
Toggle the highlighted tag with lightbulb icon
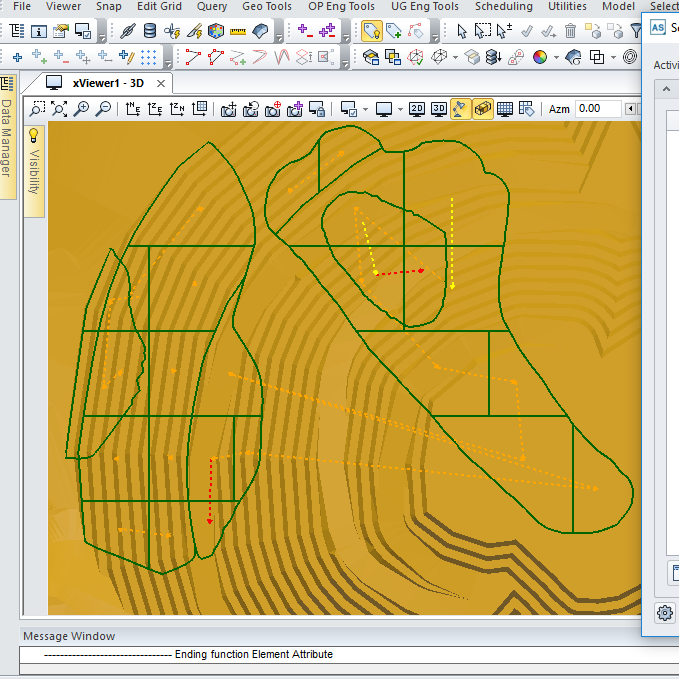pyautogui.click(x=372, y=31)
